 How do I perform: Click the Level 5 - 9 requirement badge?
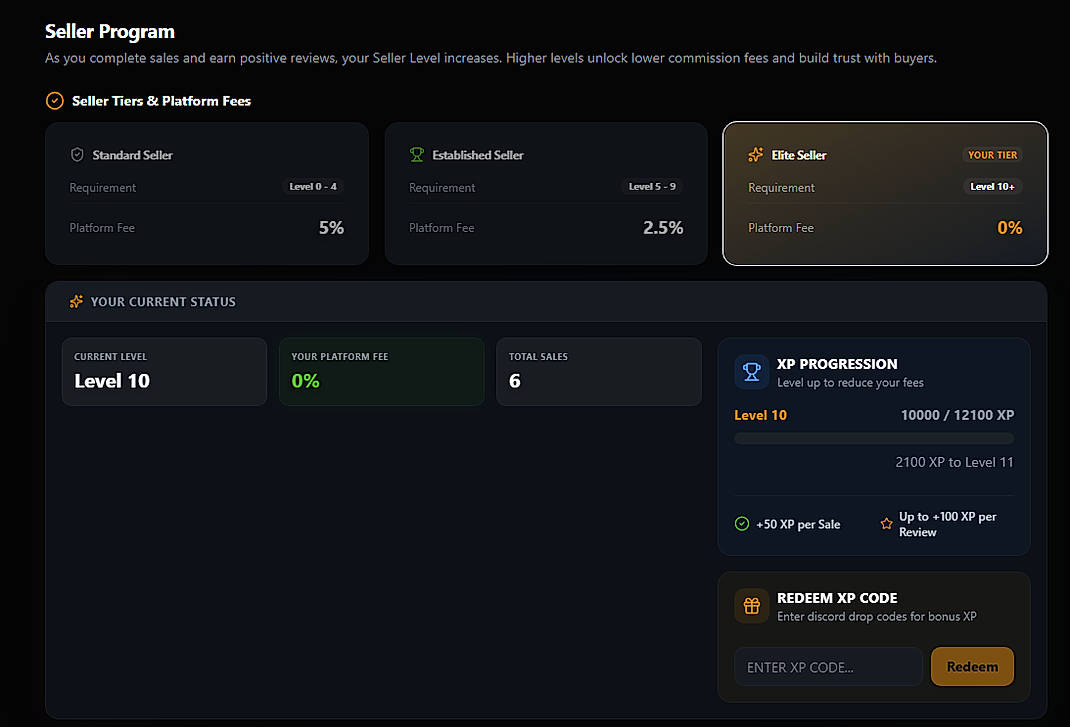coord(652,186)
